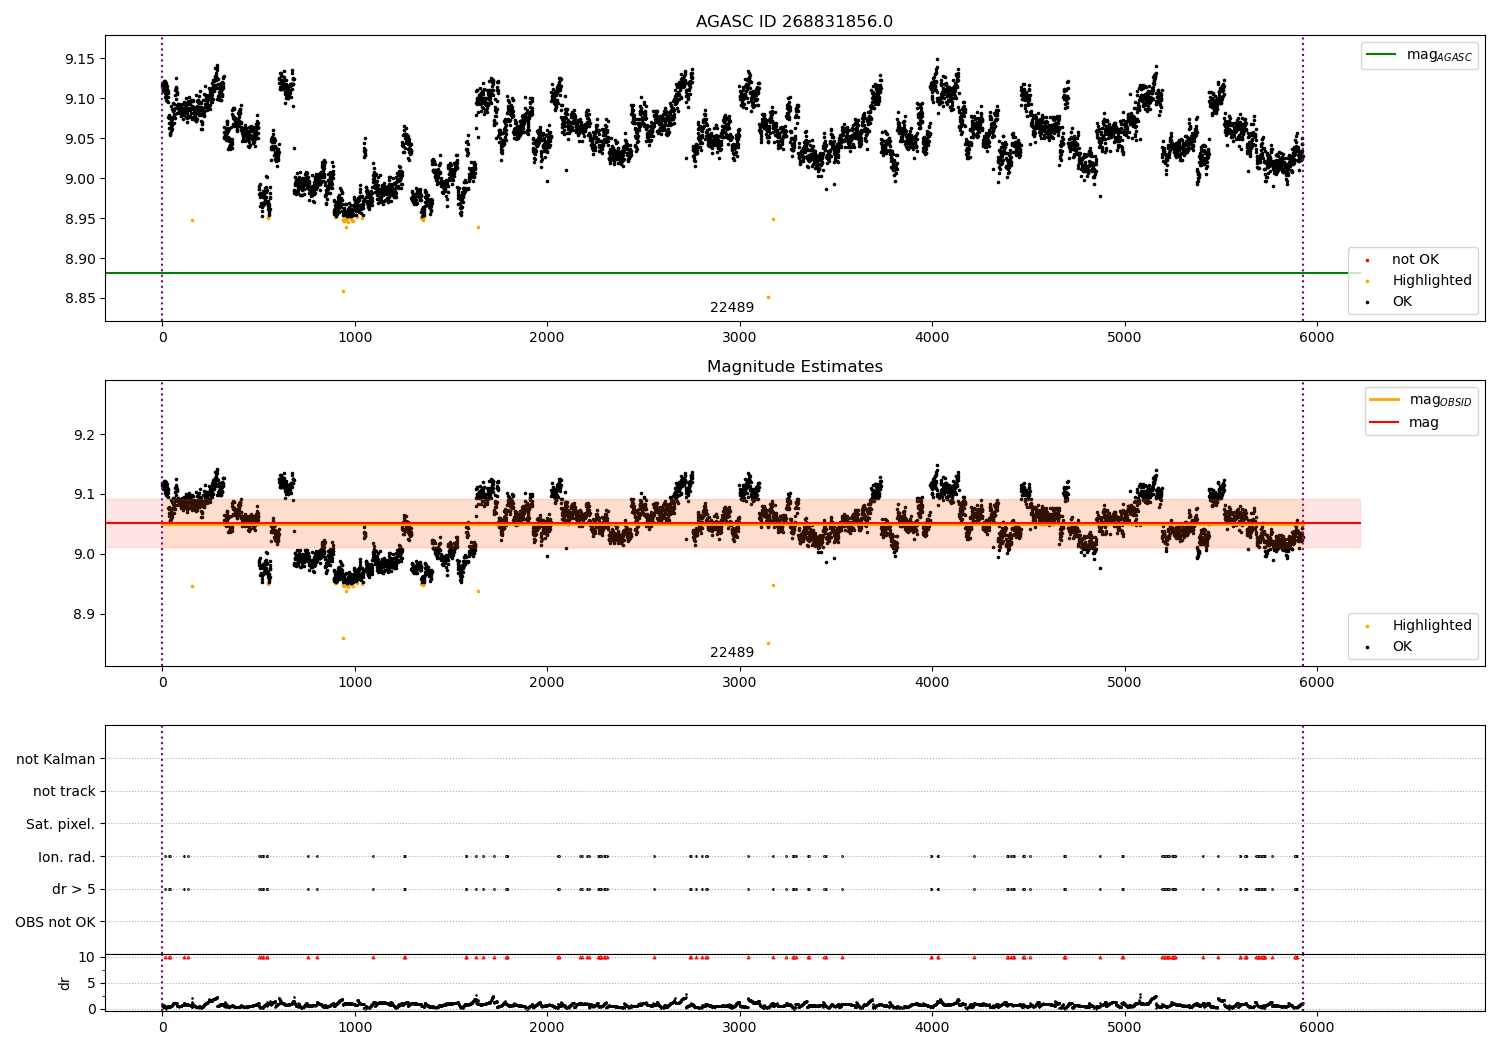This screenshot has width=1500, height=1050.
Task: Click Highlighted in the Magnitude Estimates legend
Action: pos(1432,626)
